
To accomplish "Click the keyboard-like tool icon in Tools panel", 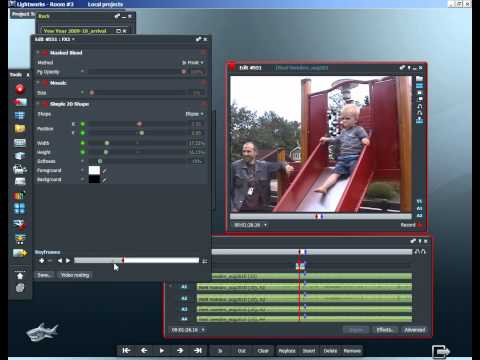I will [x=20, y=143].
